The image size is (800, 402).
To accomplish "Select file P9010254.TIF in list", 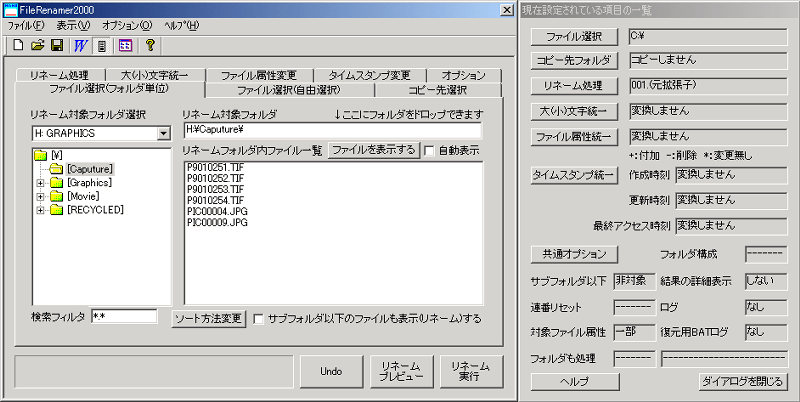I will click(x=215, y=200).
